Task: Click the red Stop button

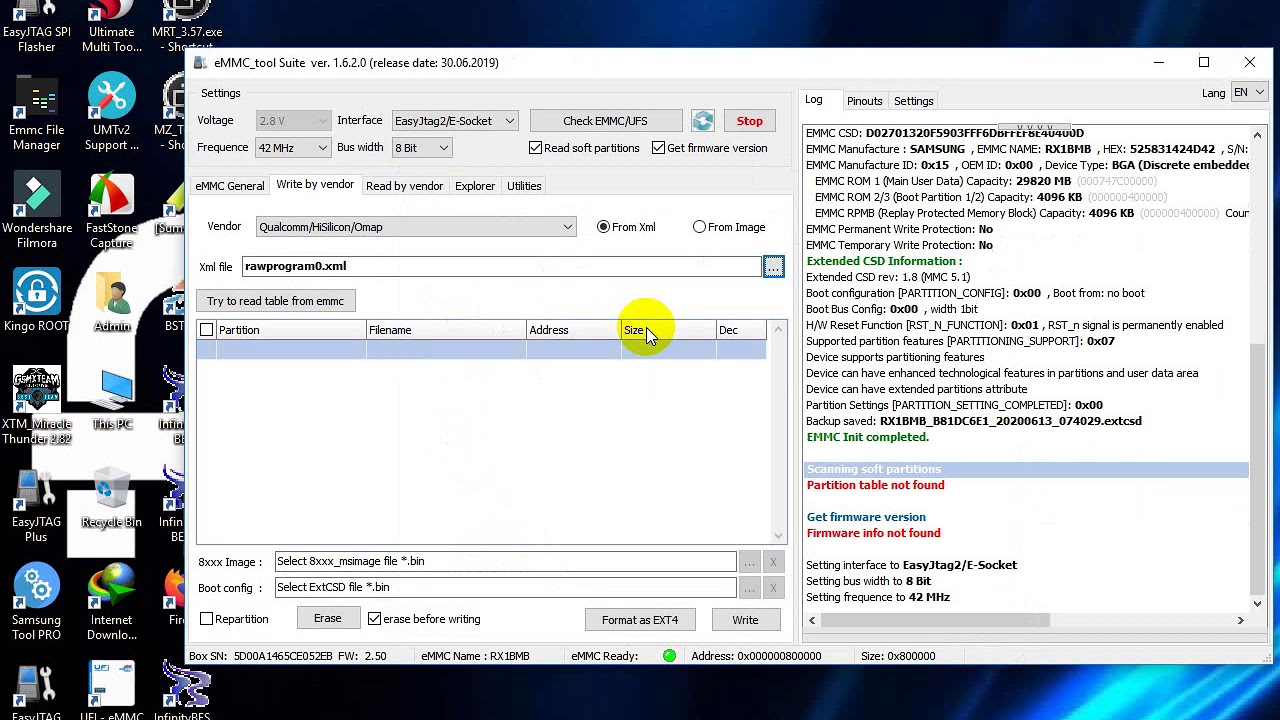Action: pos(749,121)
